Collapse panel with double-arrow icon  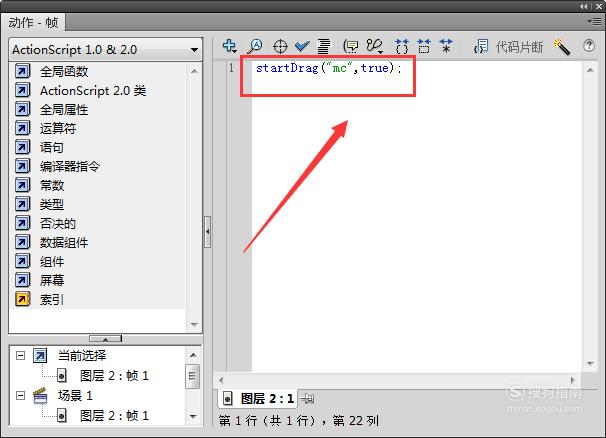click(584, 7)
